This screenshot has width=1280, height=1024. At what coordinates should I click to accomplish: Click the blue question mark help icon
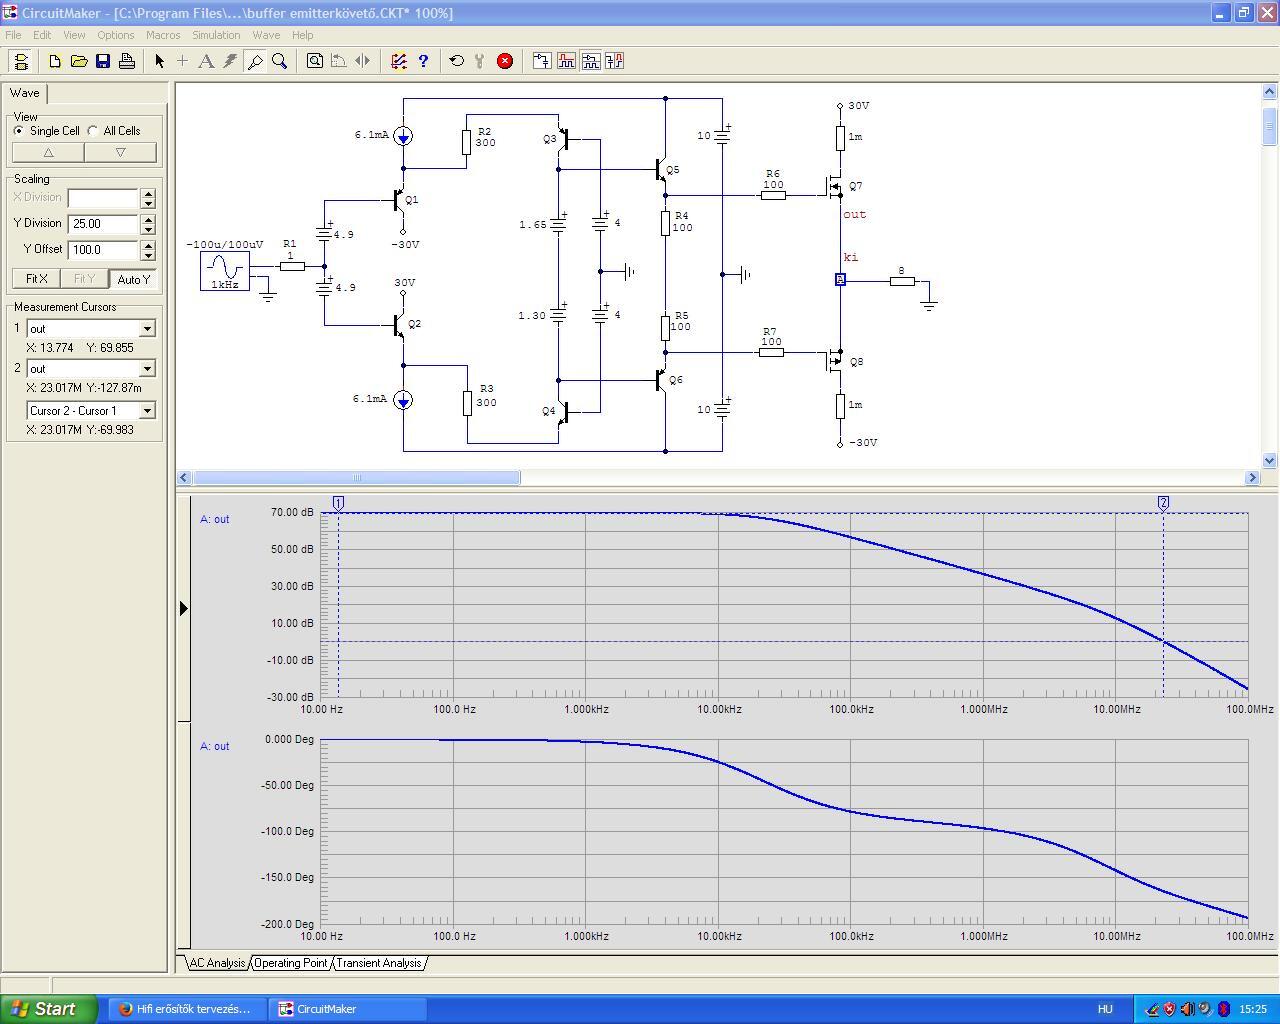pos(423,61)
